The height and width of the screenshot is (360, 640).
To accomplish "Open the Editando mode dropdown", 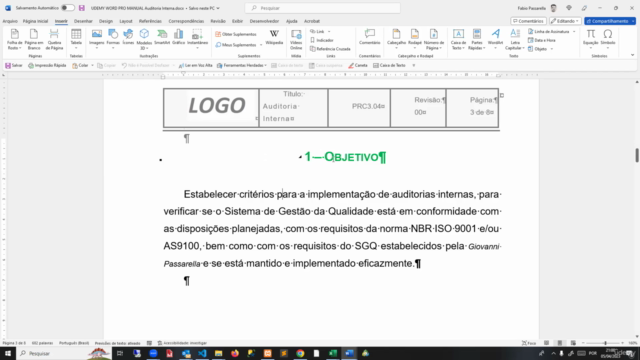I will (565, 21).
